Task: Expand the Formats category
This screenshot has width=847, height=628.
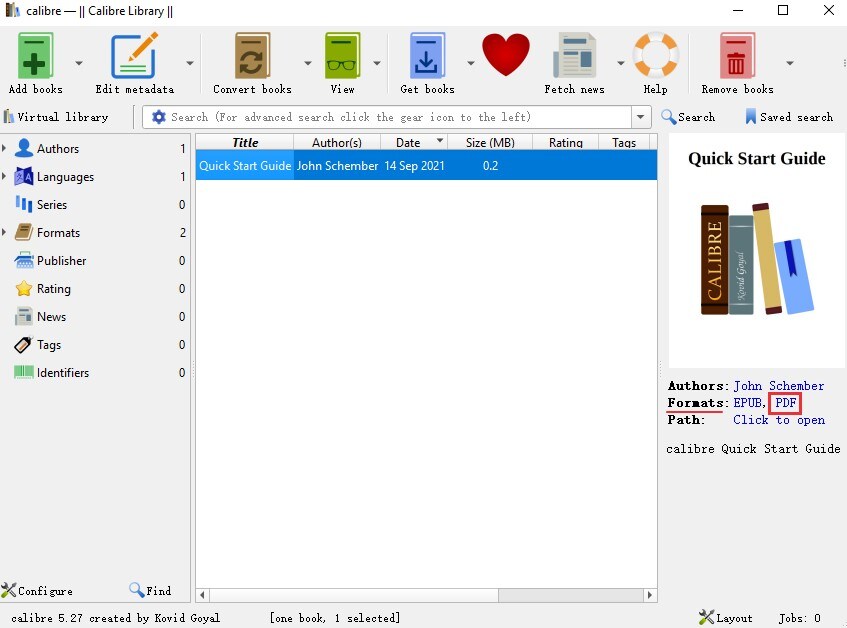Action: (x=4, y=232)
